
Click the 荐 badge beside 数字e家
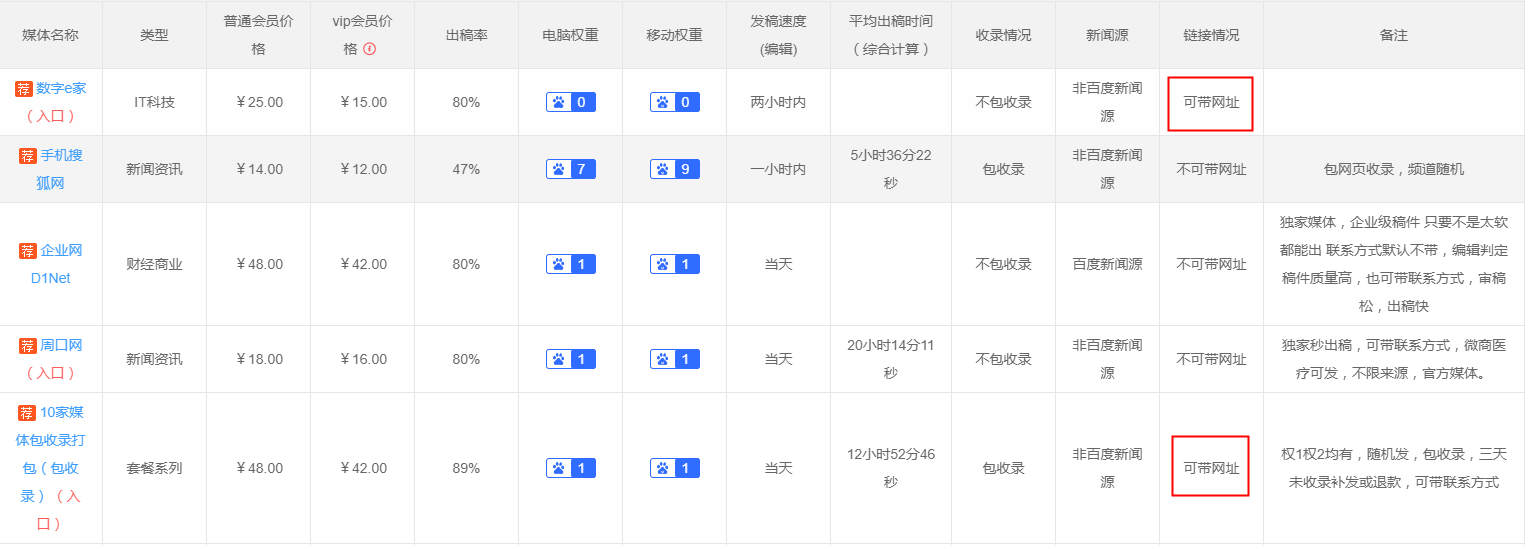click(24, 89)
